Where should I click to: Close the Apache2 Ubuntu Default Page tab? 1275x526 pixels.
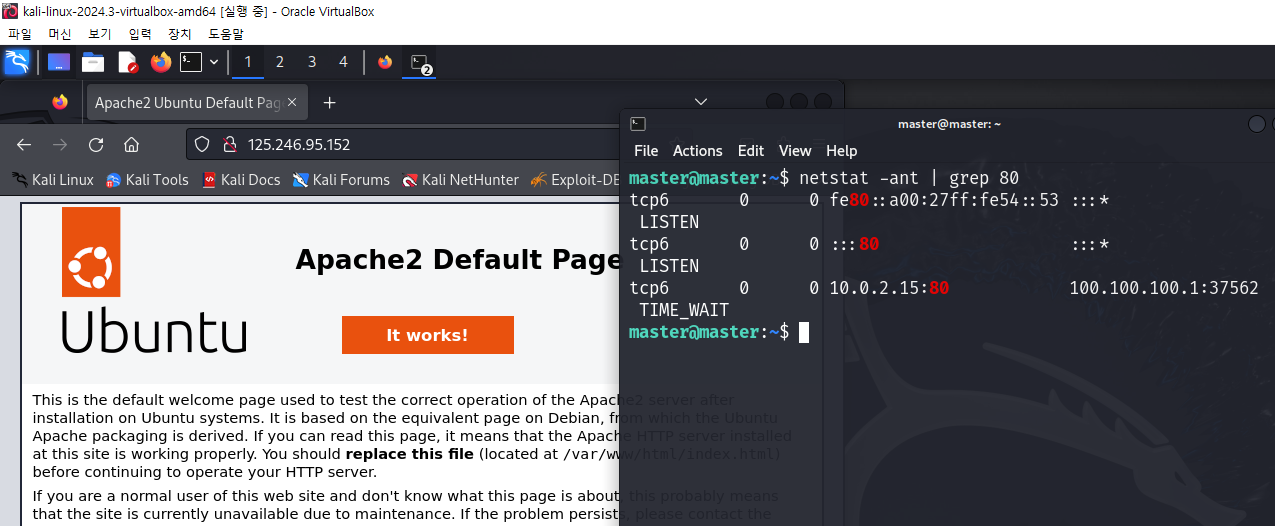pos(293,102)
